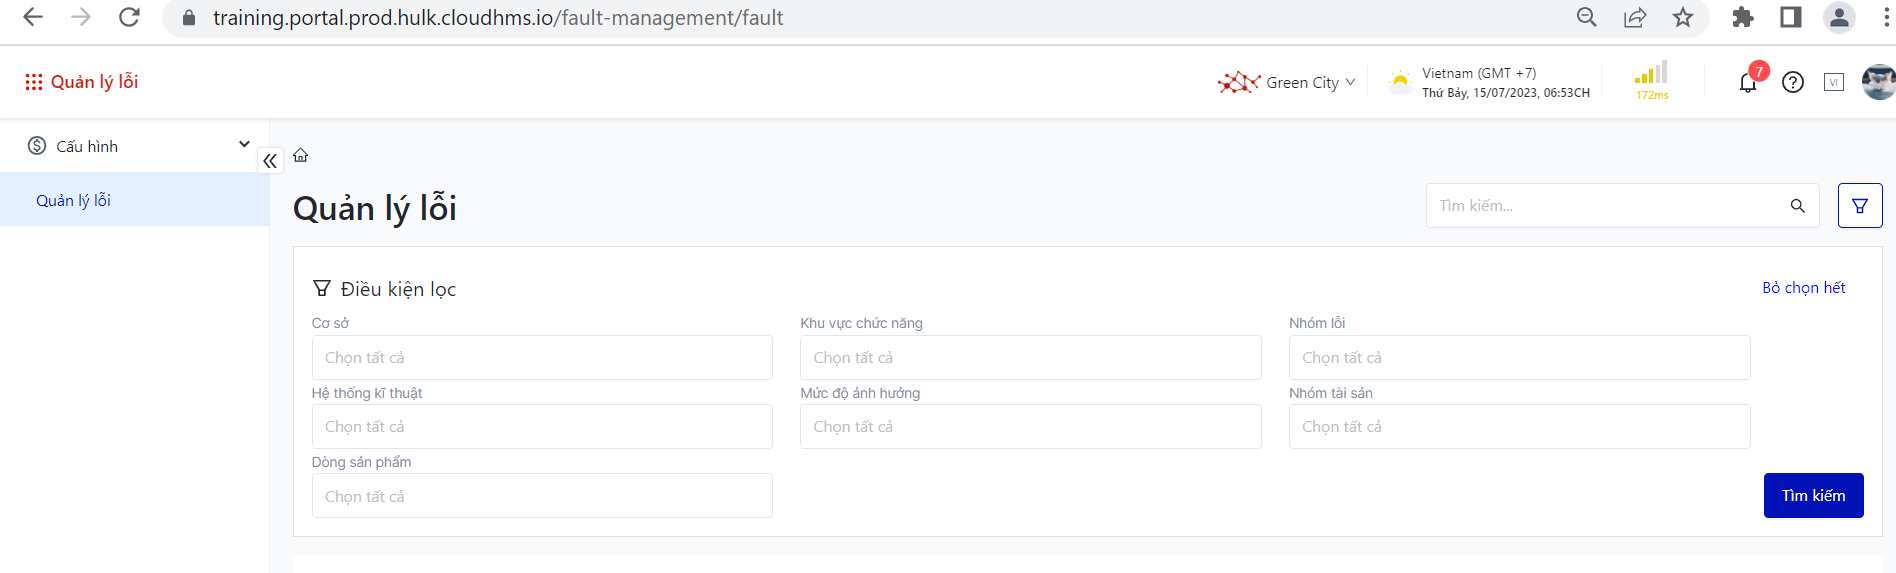Click the search magnifier icon
The height and width of the screenshot is (573, 1896).
click(x=1797, y=206)
